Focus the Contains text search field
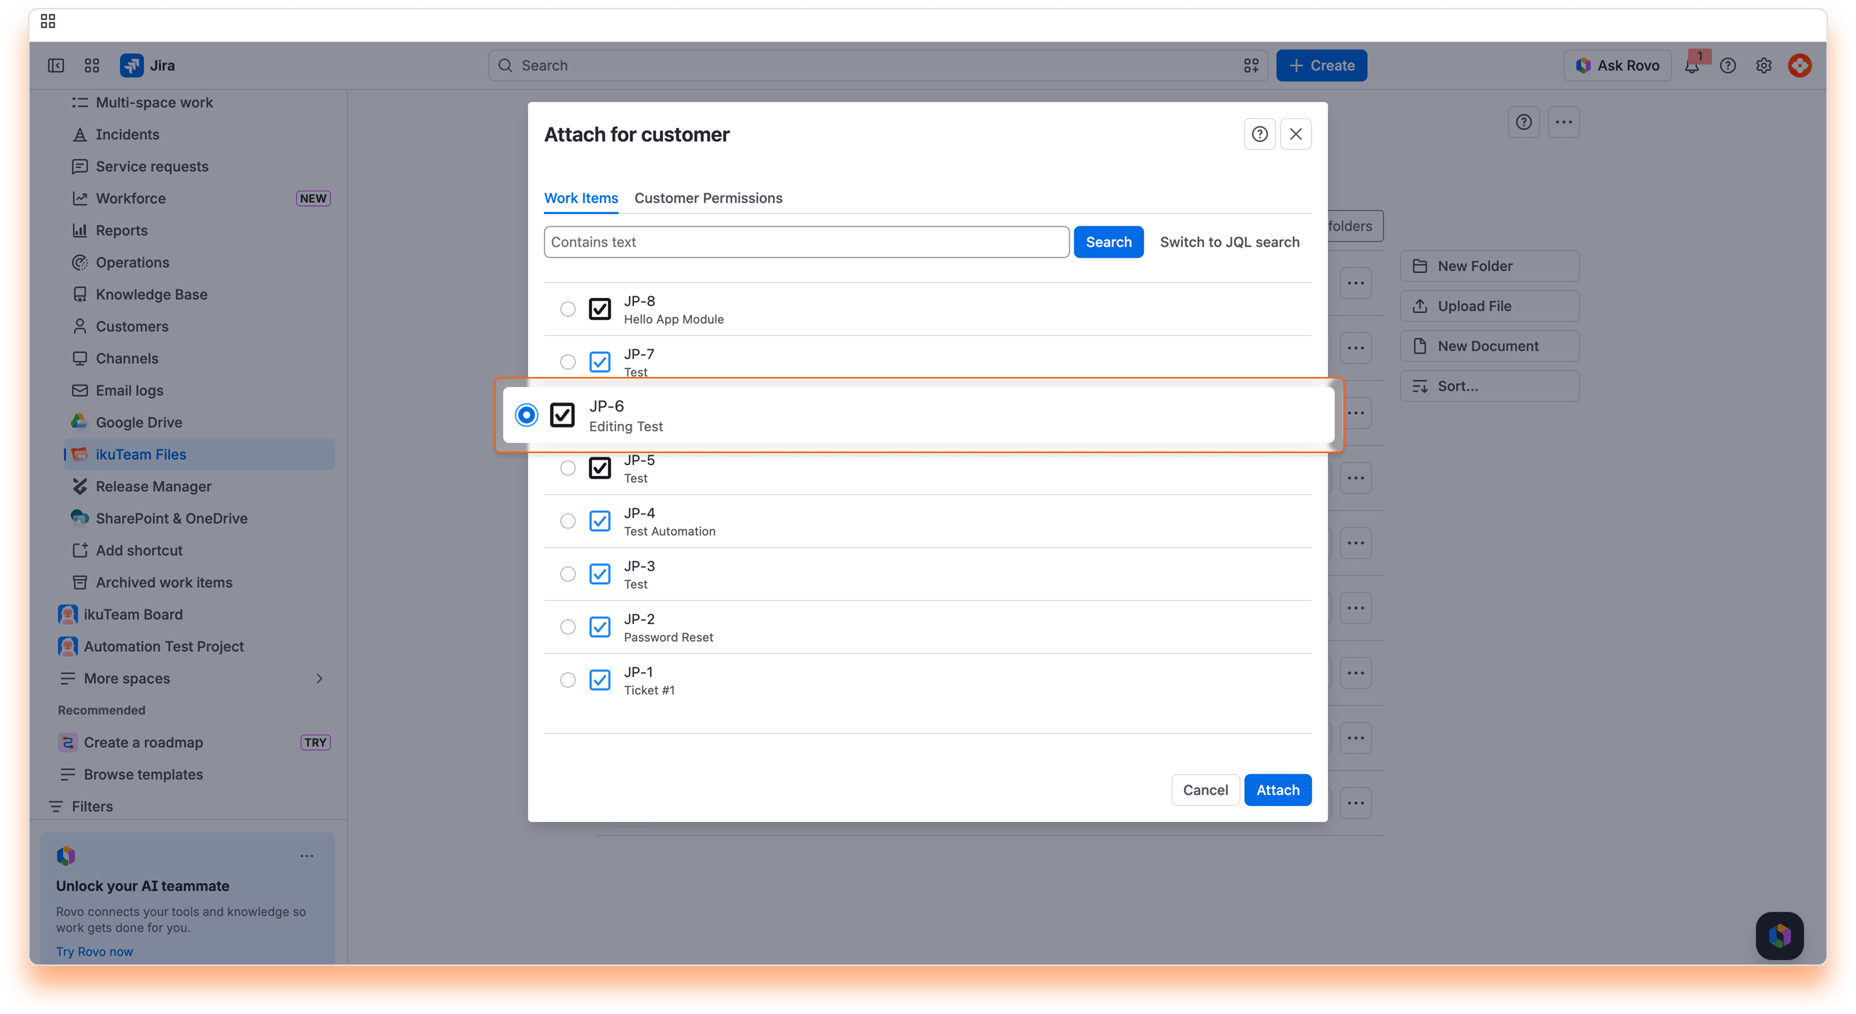 pyautogui.click(x=807, y=242)
